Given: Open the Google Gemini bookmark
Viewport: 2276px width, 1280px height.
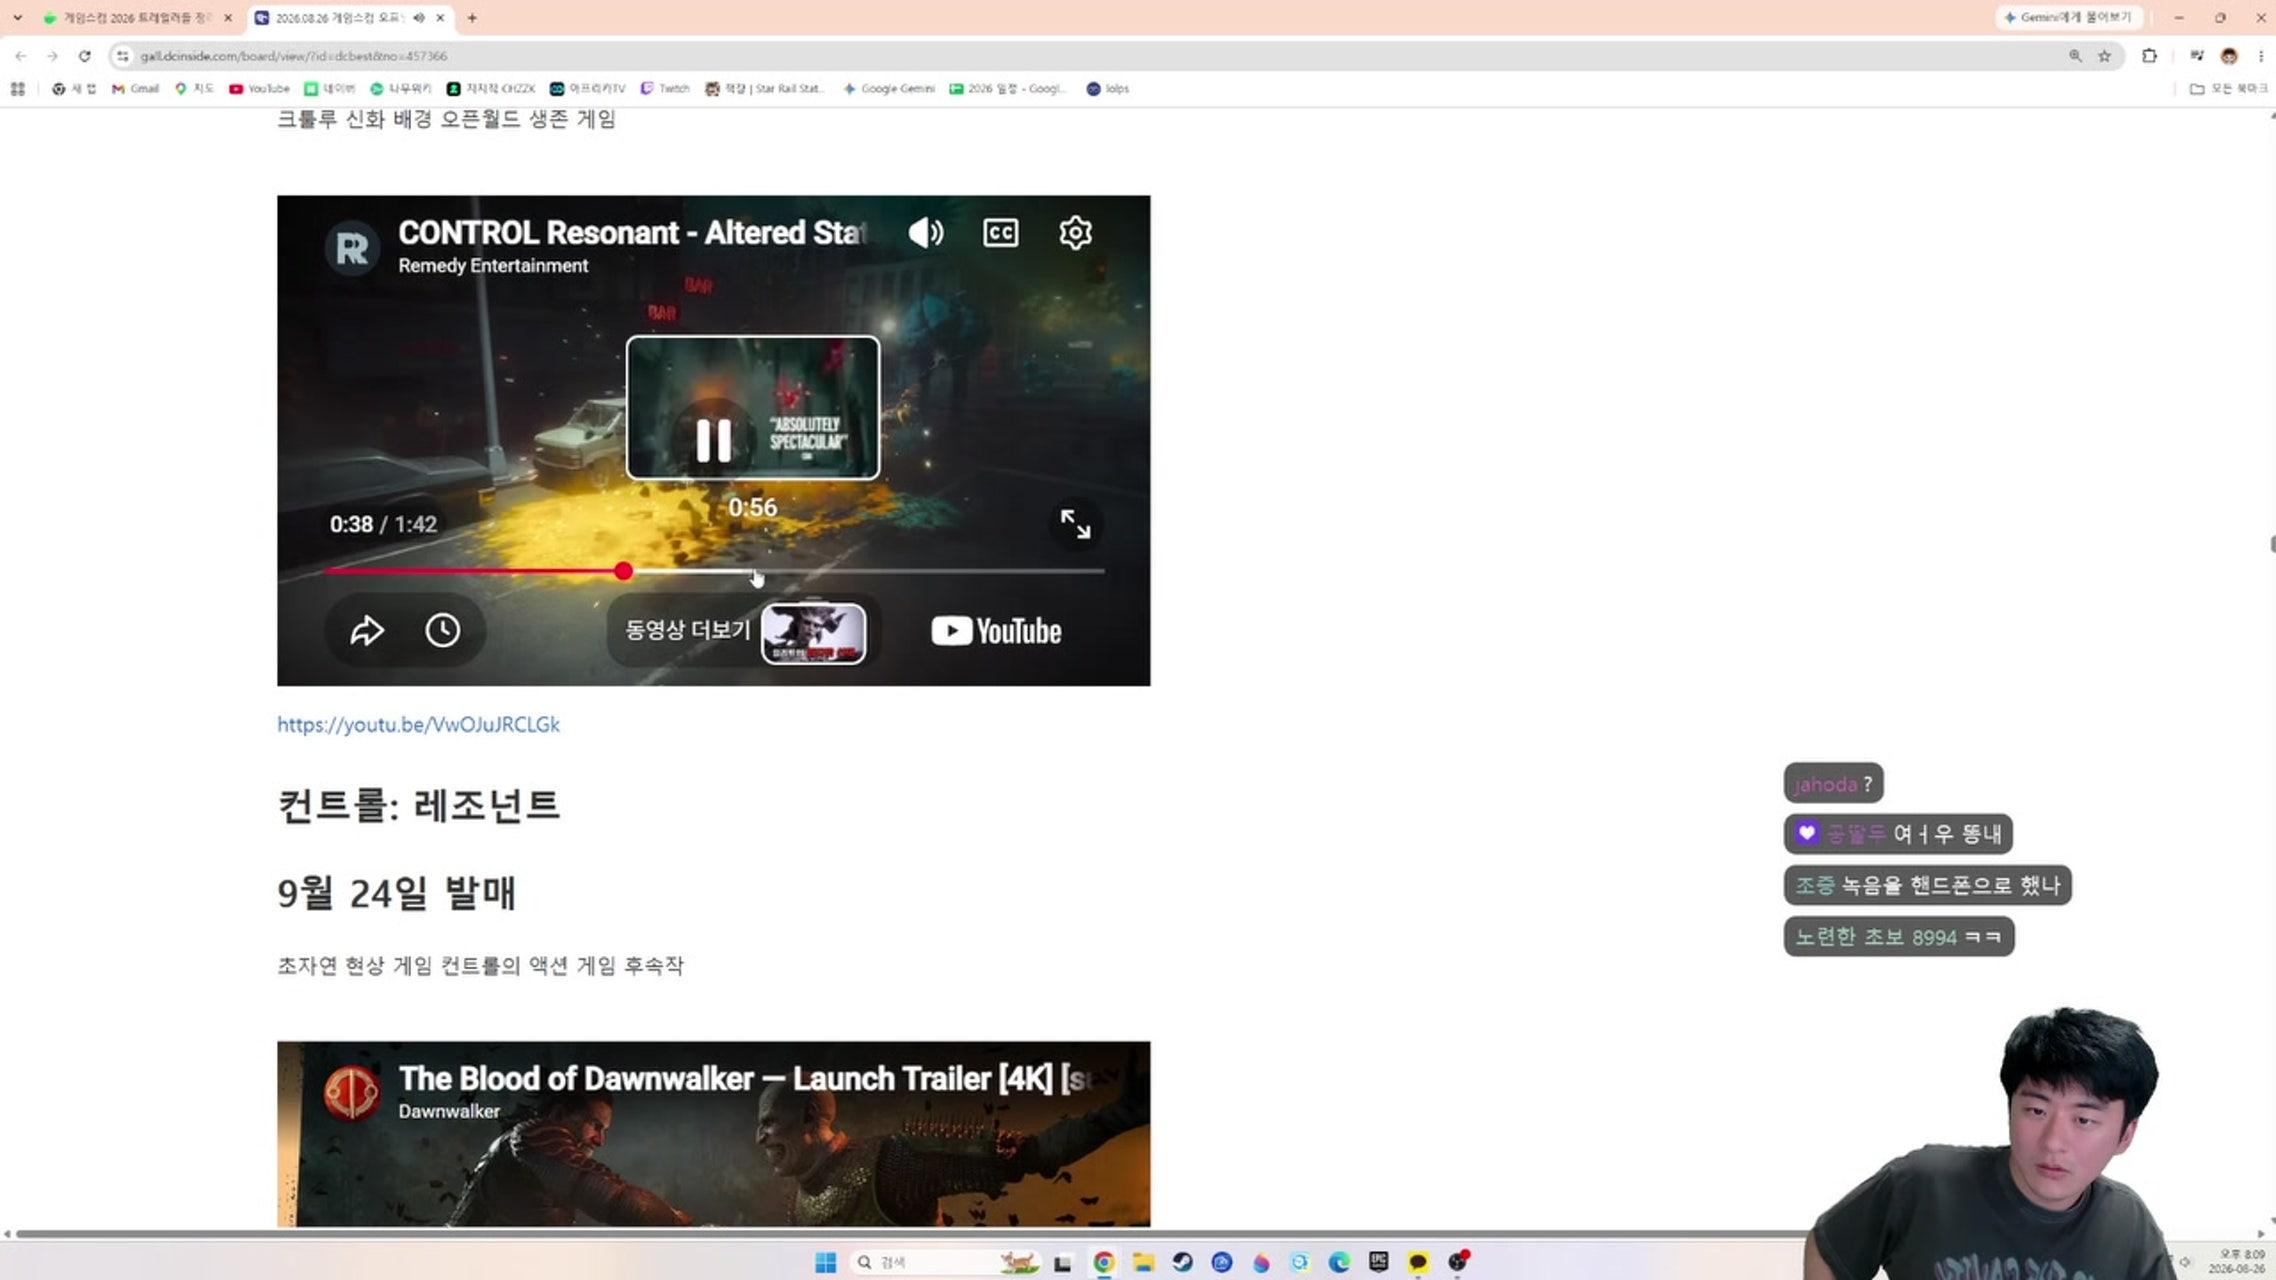Looking at the screenshot, I should pyautogui.click(x=889, y=89).
